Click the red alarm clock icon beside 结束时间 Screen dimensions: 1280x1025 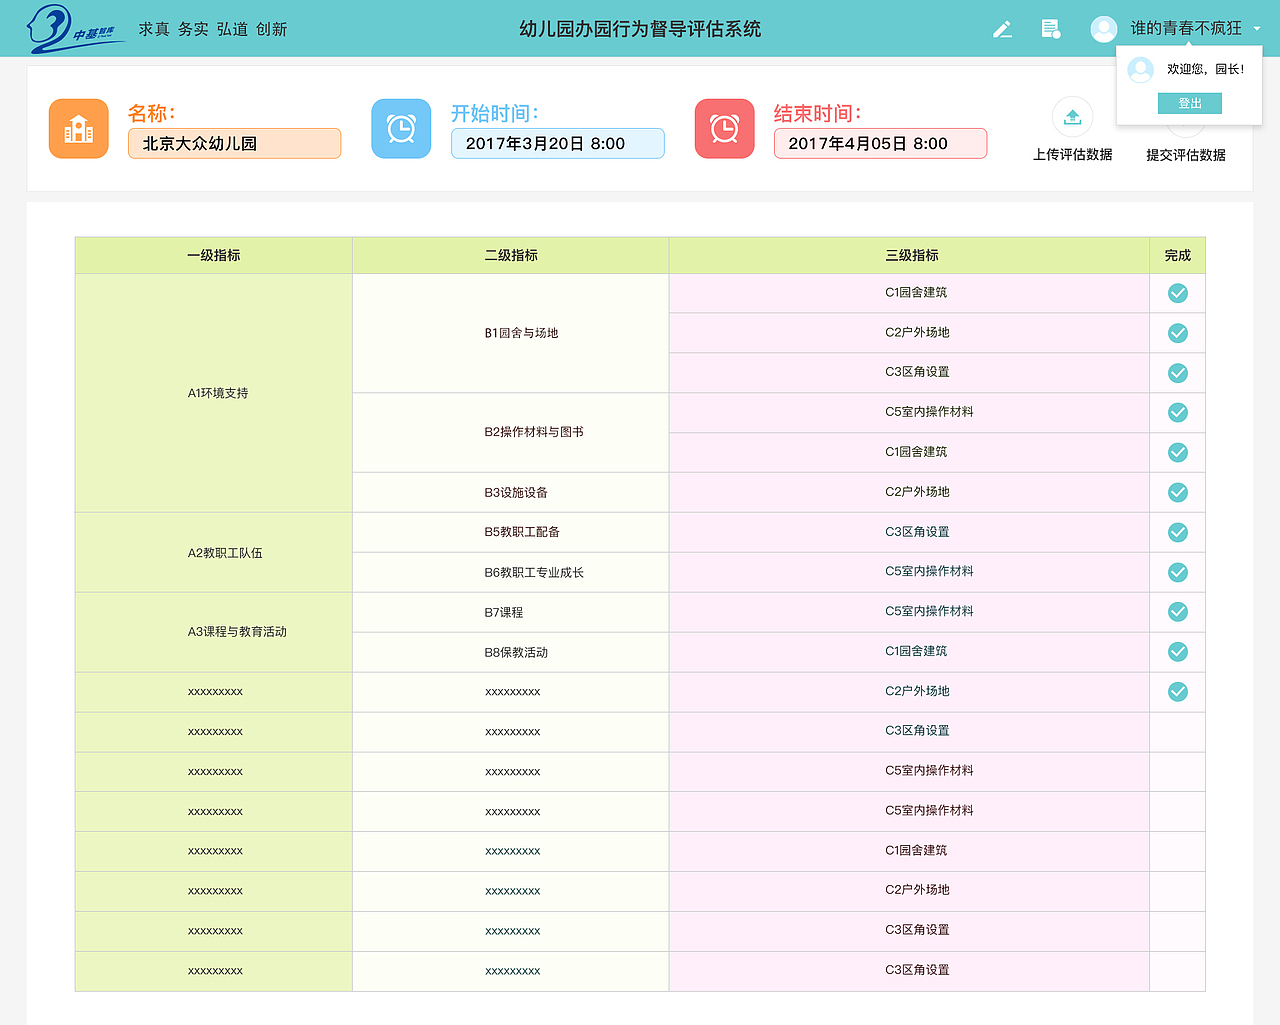(724, 128)
